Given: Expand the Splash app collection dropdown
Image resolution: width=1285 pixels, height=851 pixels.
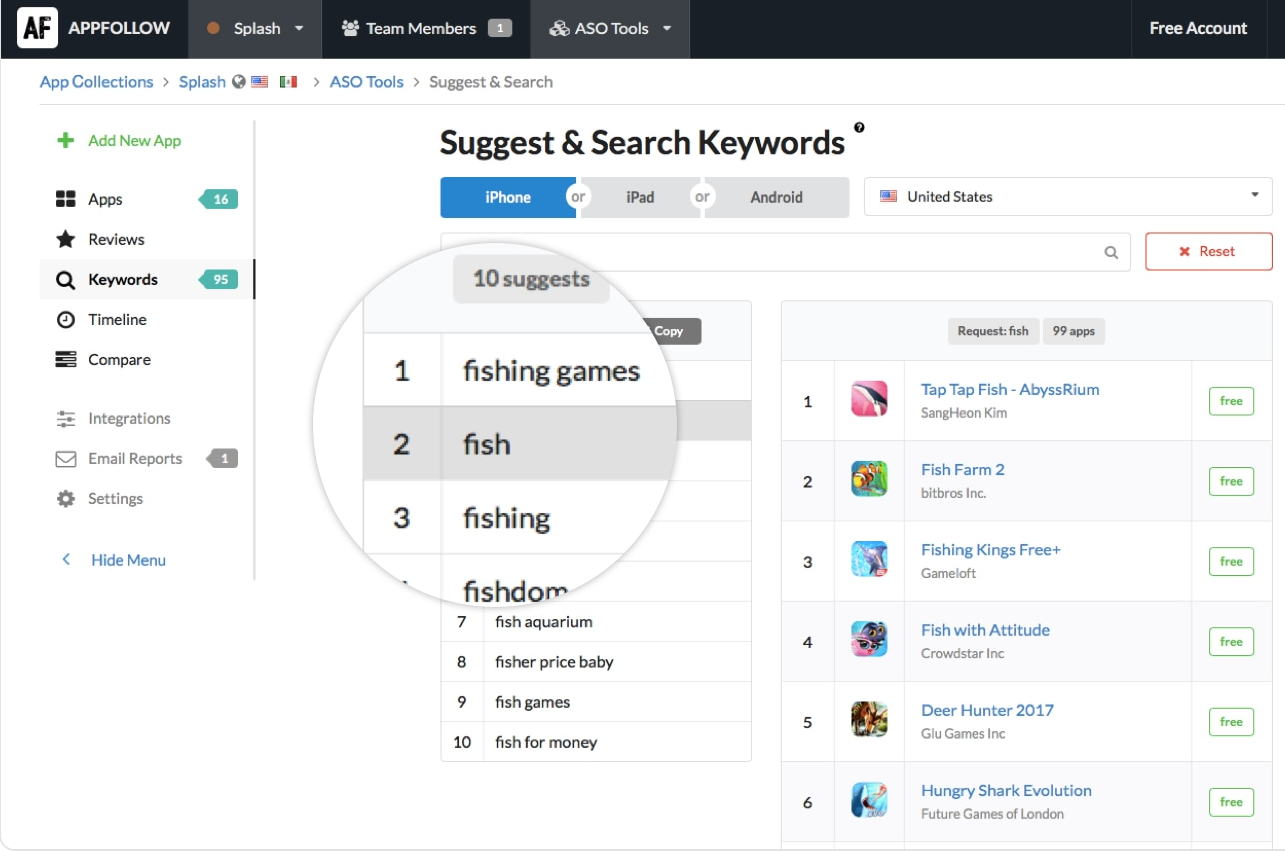Looking at the screenshot, I should point(256,29).
